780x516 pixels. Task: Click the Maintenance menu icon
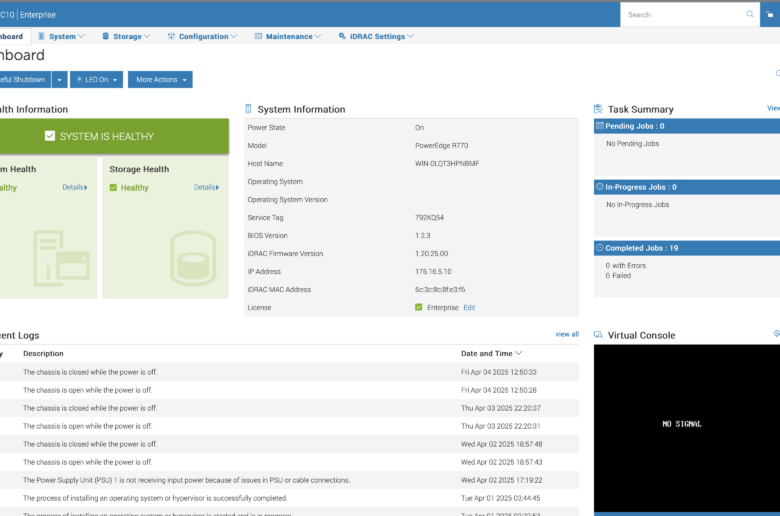pos(258,36)
